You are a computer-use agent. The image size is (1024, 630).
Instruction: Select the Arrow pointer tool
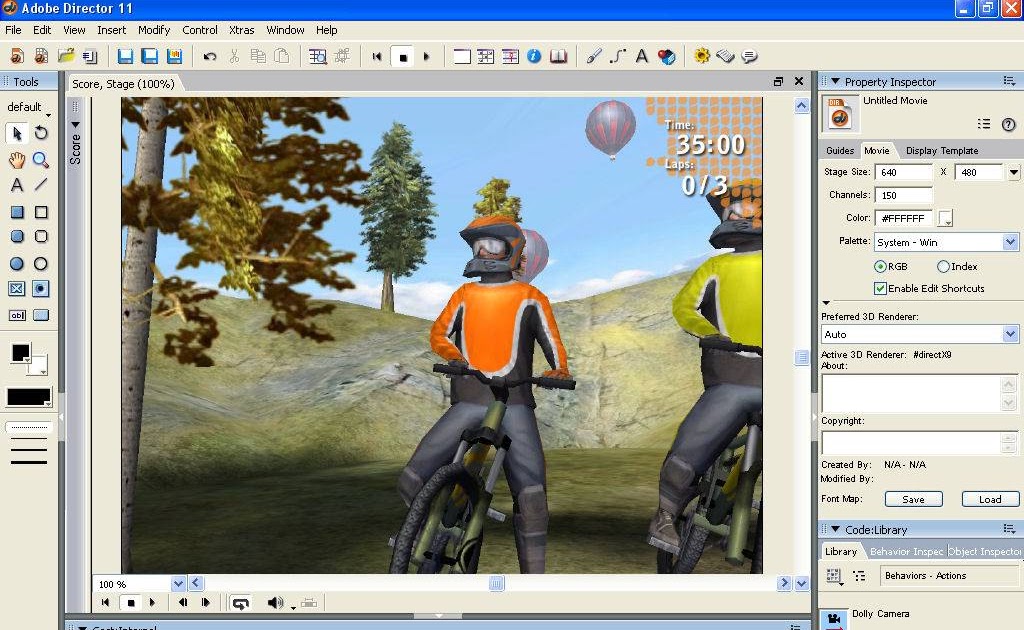tap(17, 133)
